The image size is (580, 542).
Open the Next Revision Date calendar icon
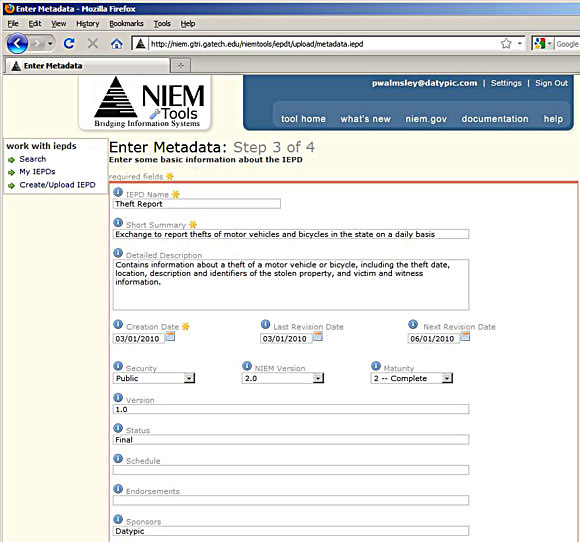(465, 336)
